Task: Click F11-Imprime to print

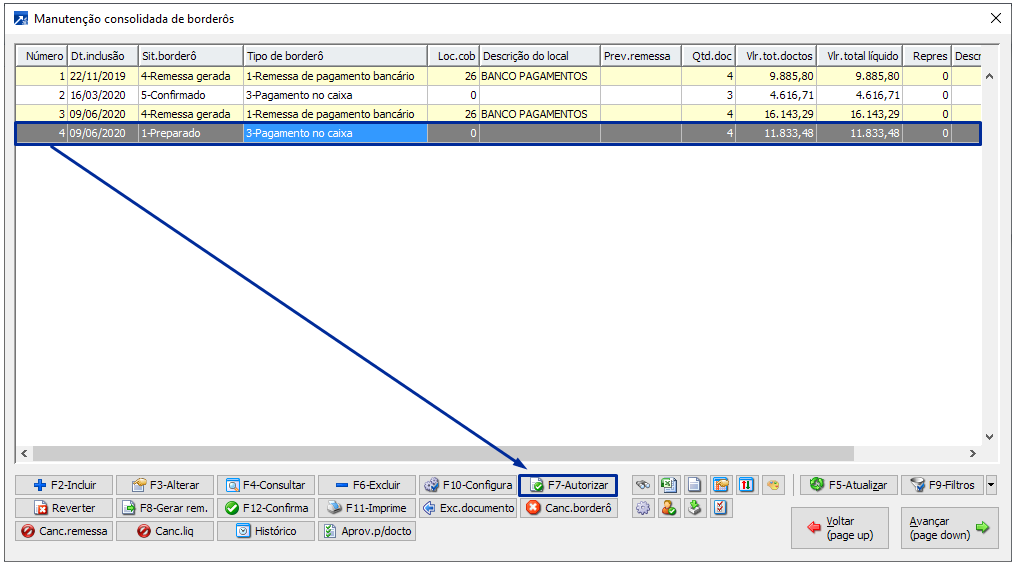Action: point(367,508)
